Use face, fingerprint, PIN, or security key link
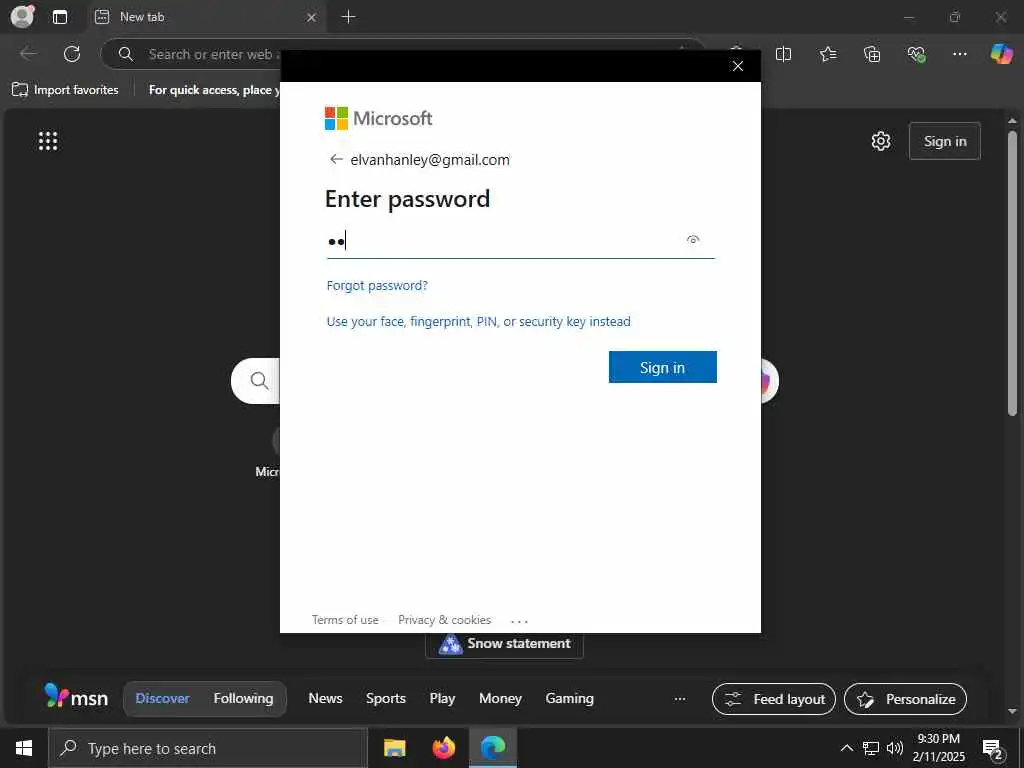Image resolution: width=1024 pixels, height=768 pixels. [x=478, y=321]
